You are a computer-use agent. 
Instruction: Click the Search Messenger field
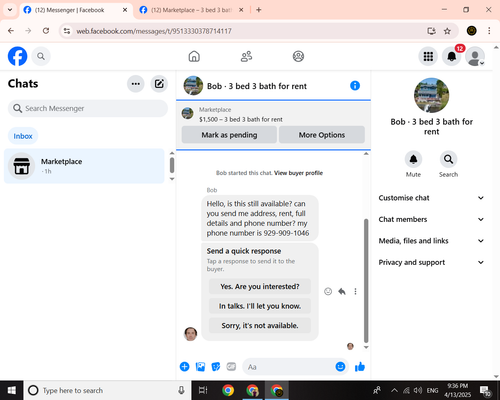tap(88, 108)
